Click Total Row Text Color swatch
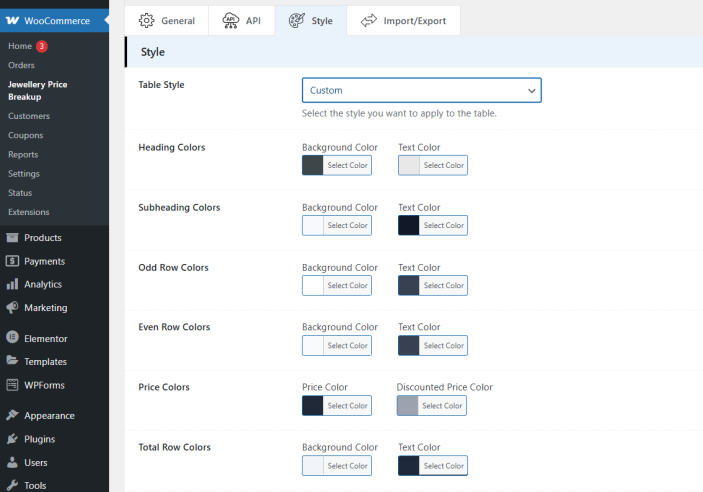 point(409,466)
